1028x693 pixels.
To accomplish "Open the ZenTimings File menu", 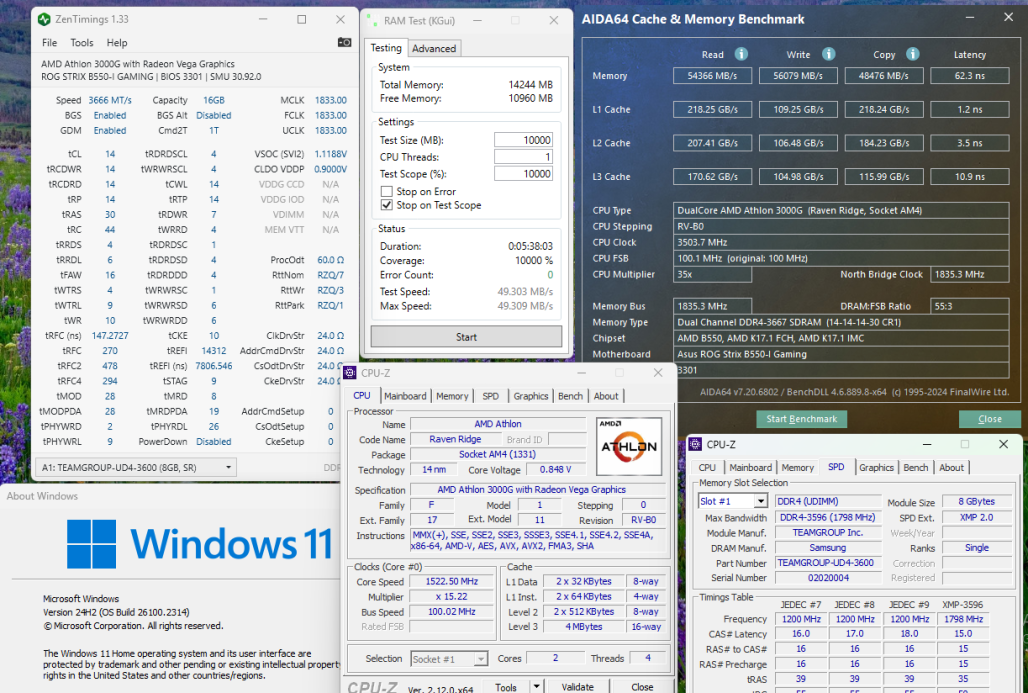I will point(50,43).
